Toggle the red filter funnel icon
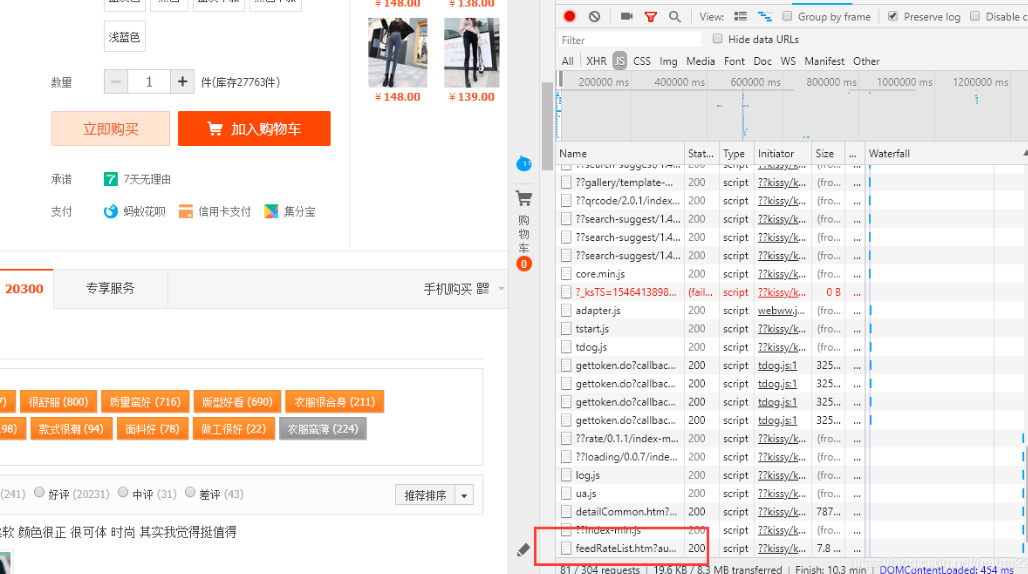1028x574 pixels. [650, 16]
